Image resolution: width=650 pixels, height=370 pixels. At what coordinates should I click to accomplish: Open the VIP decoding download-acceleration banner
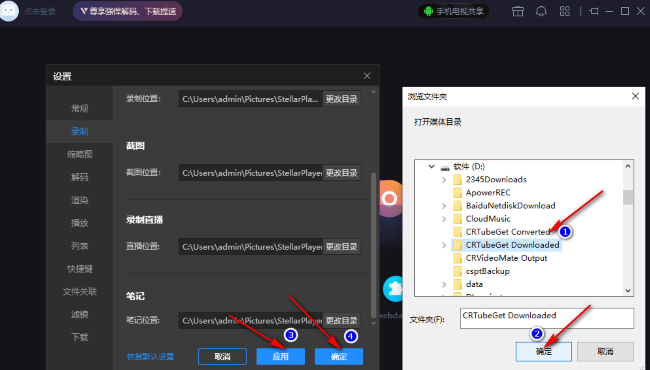point(128,11)
